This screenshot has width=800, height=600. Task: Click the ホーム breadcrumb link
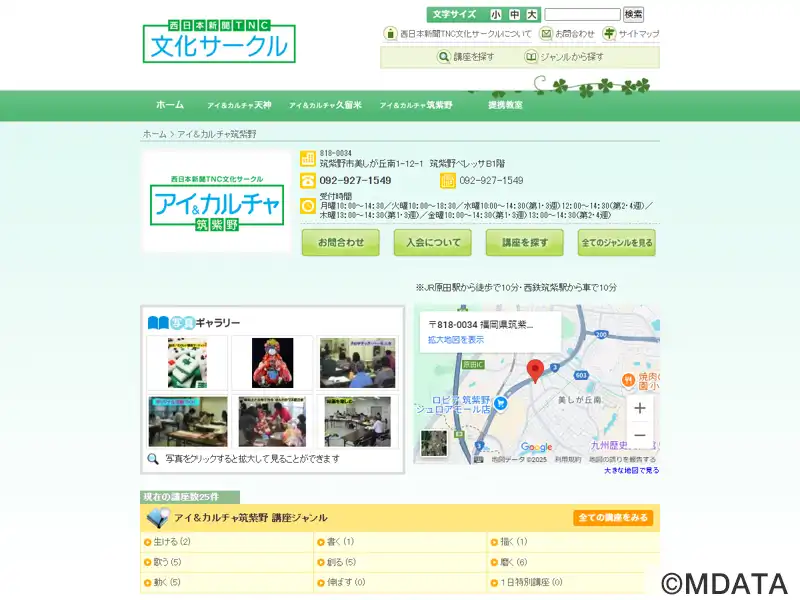[x=155, y=134]
